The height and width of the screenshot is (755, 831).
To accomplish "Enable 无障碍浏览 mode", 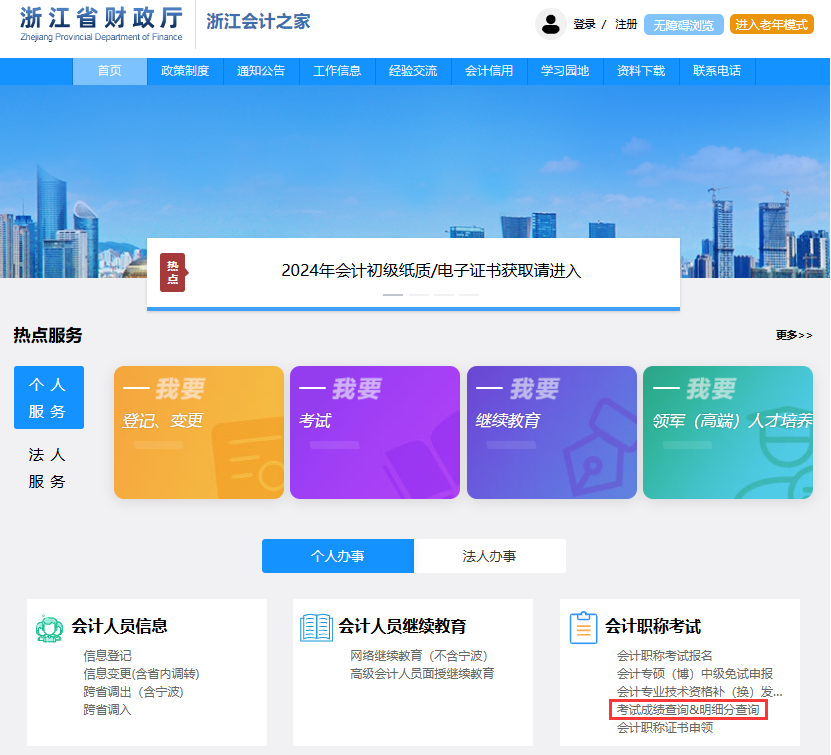I will coord(686,24).
